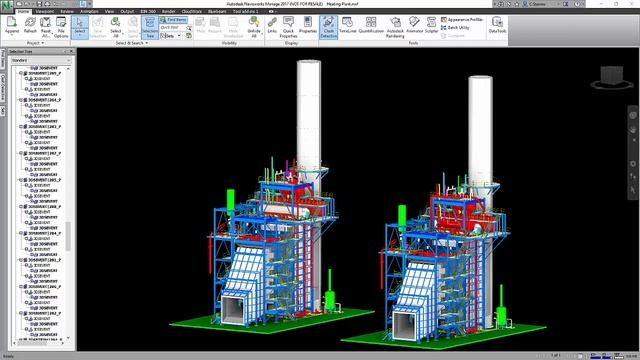
Task: Open the docked Sets side tab
Action: pyautogui.click(x=3, y=111)
